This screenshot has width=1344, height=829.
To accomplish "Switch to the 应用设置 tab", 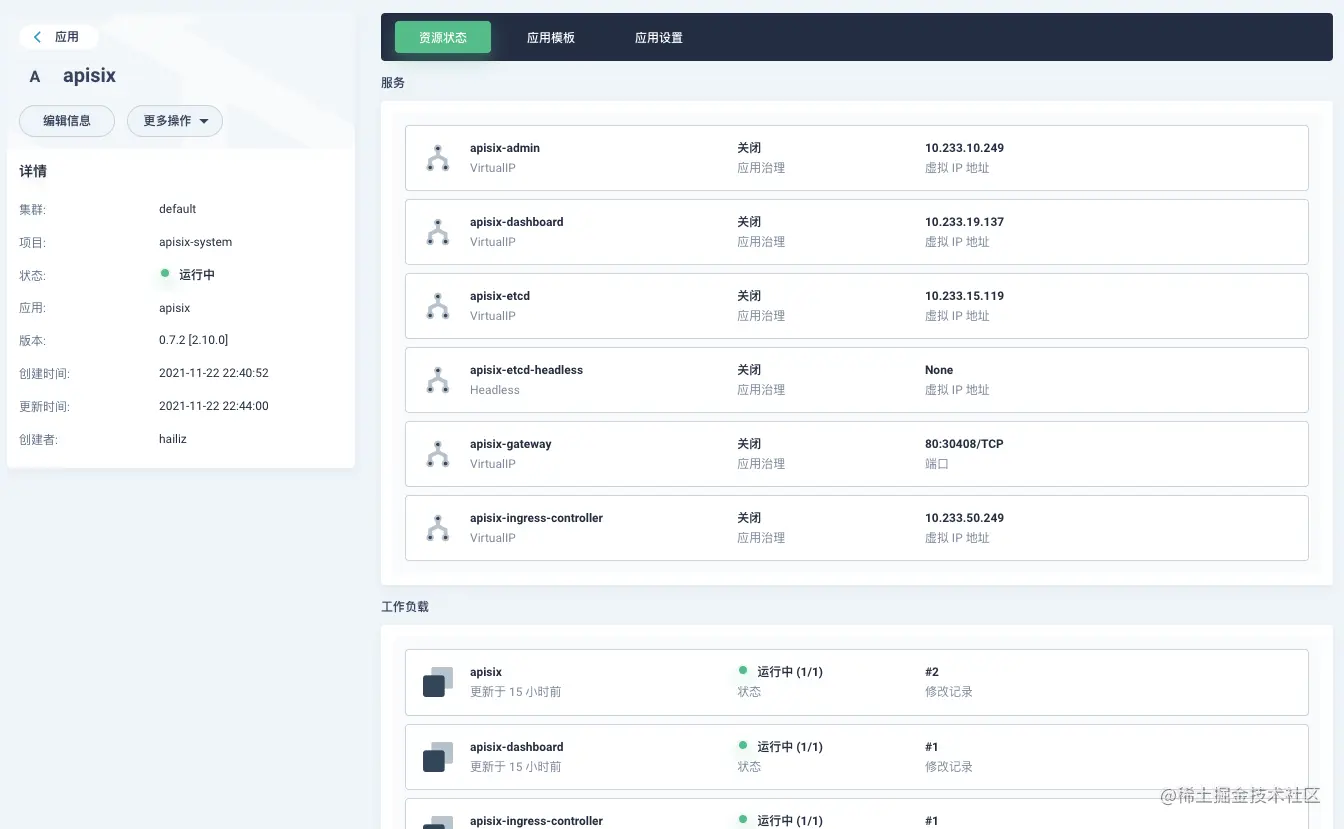I will (659, 37).
